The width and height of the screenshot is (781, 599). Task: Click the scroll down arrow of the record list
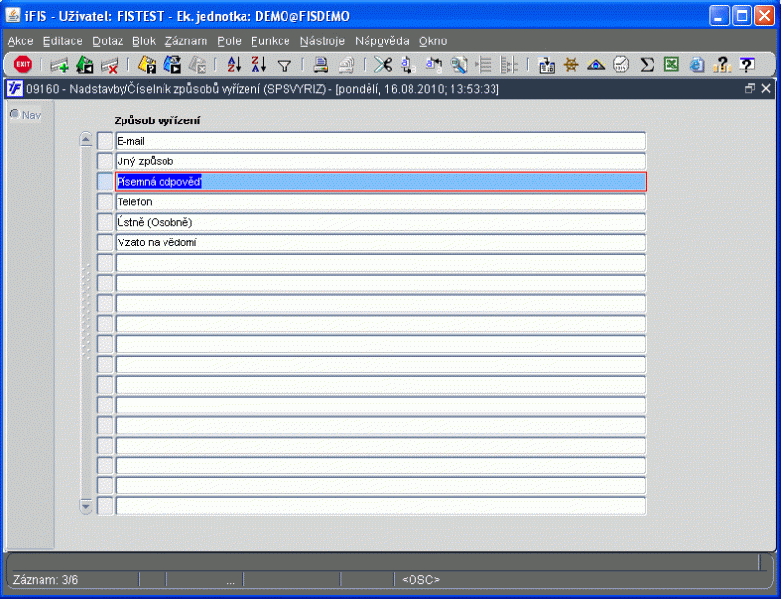86,506
